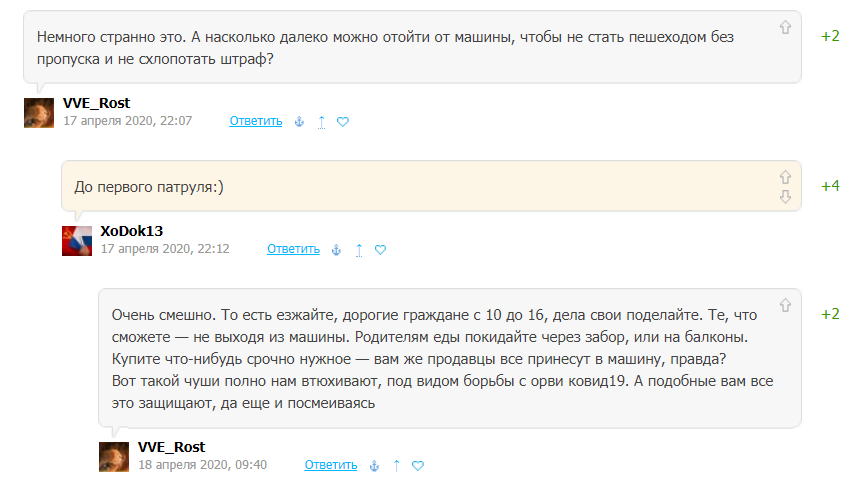Click the +4 rating score

tap(830, 186)
